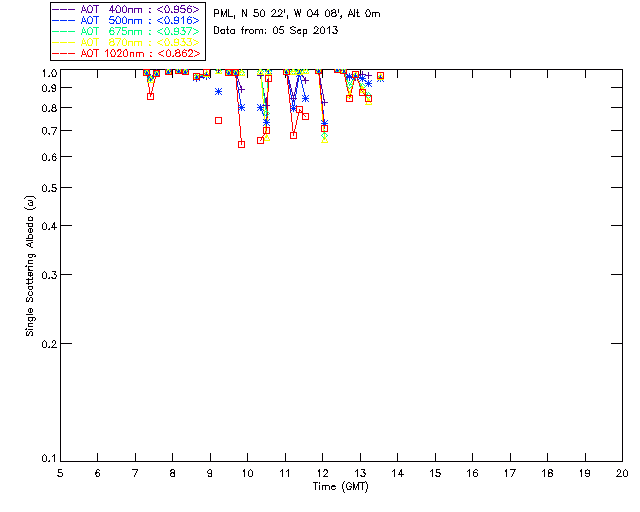The width and height of the screenshot is (640, 512).
Task: Select the AOT 1020nm legend entry
Action: click(127, 53)
